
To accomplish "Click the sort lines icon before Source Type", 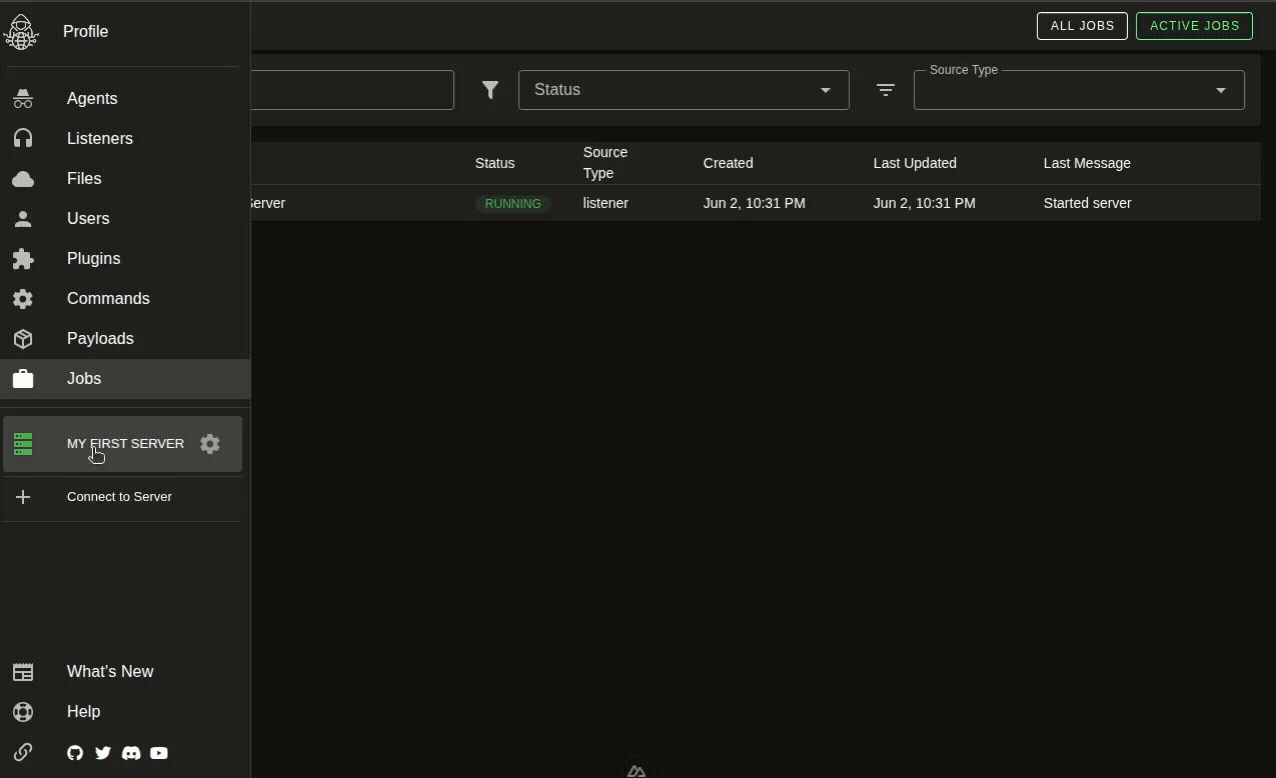I will pyautogui.click(x=885, y=90).
